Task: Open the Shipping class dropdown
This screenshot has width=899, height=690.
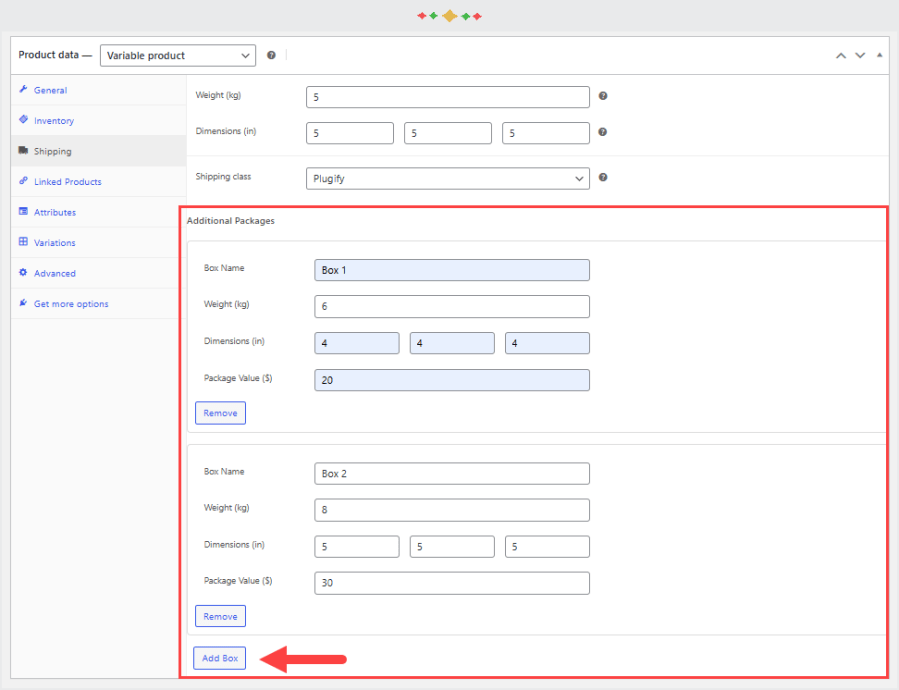Action: pos(447,177)
